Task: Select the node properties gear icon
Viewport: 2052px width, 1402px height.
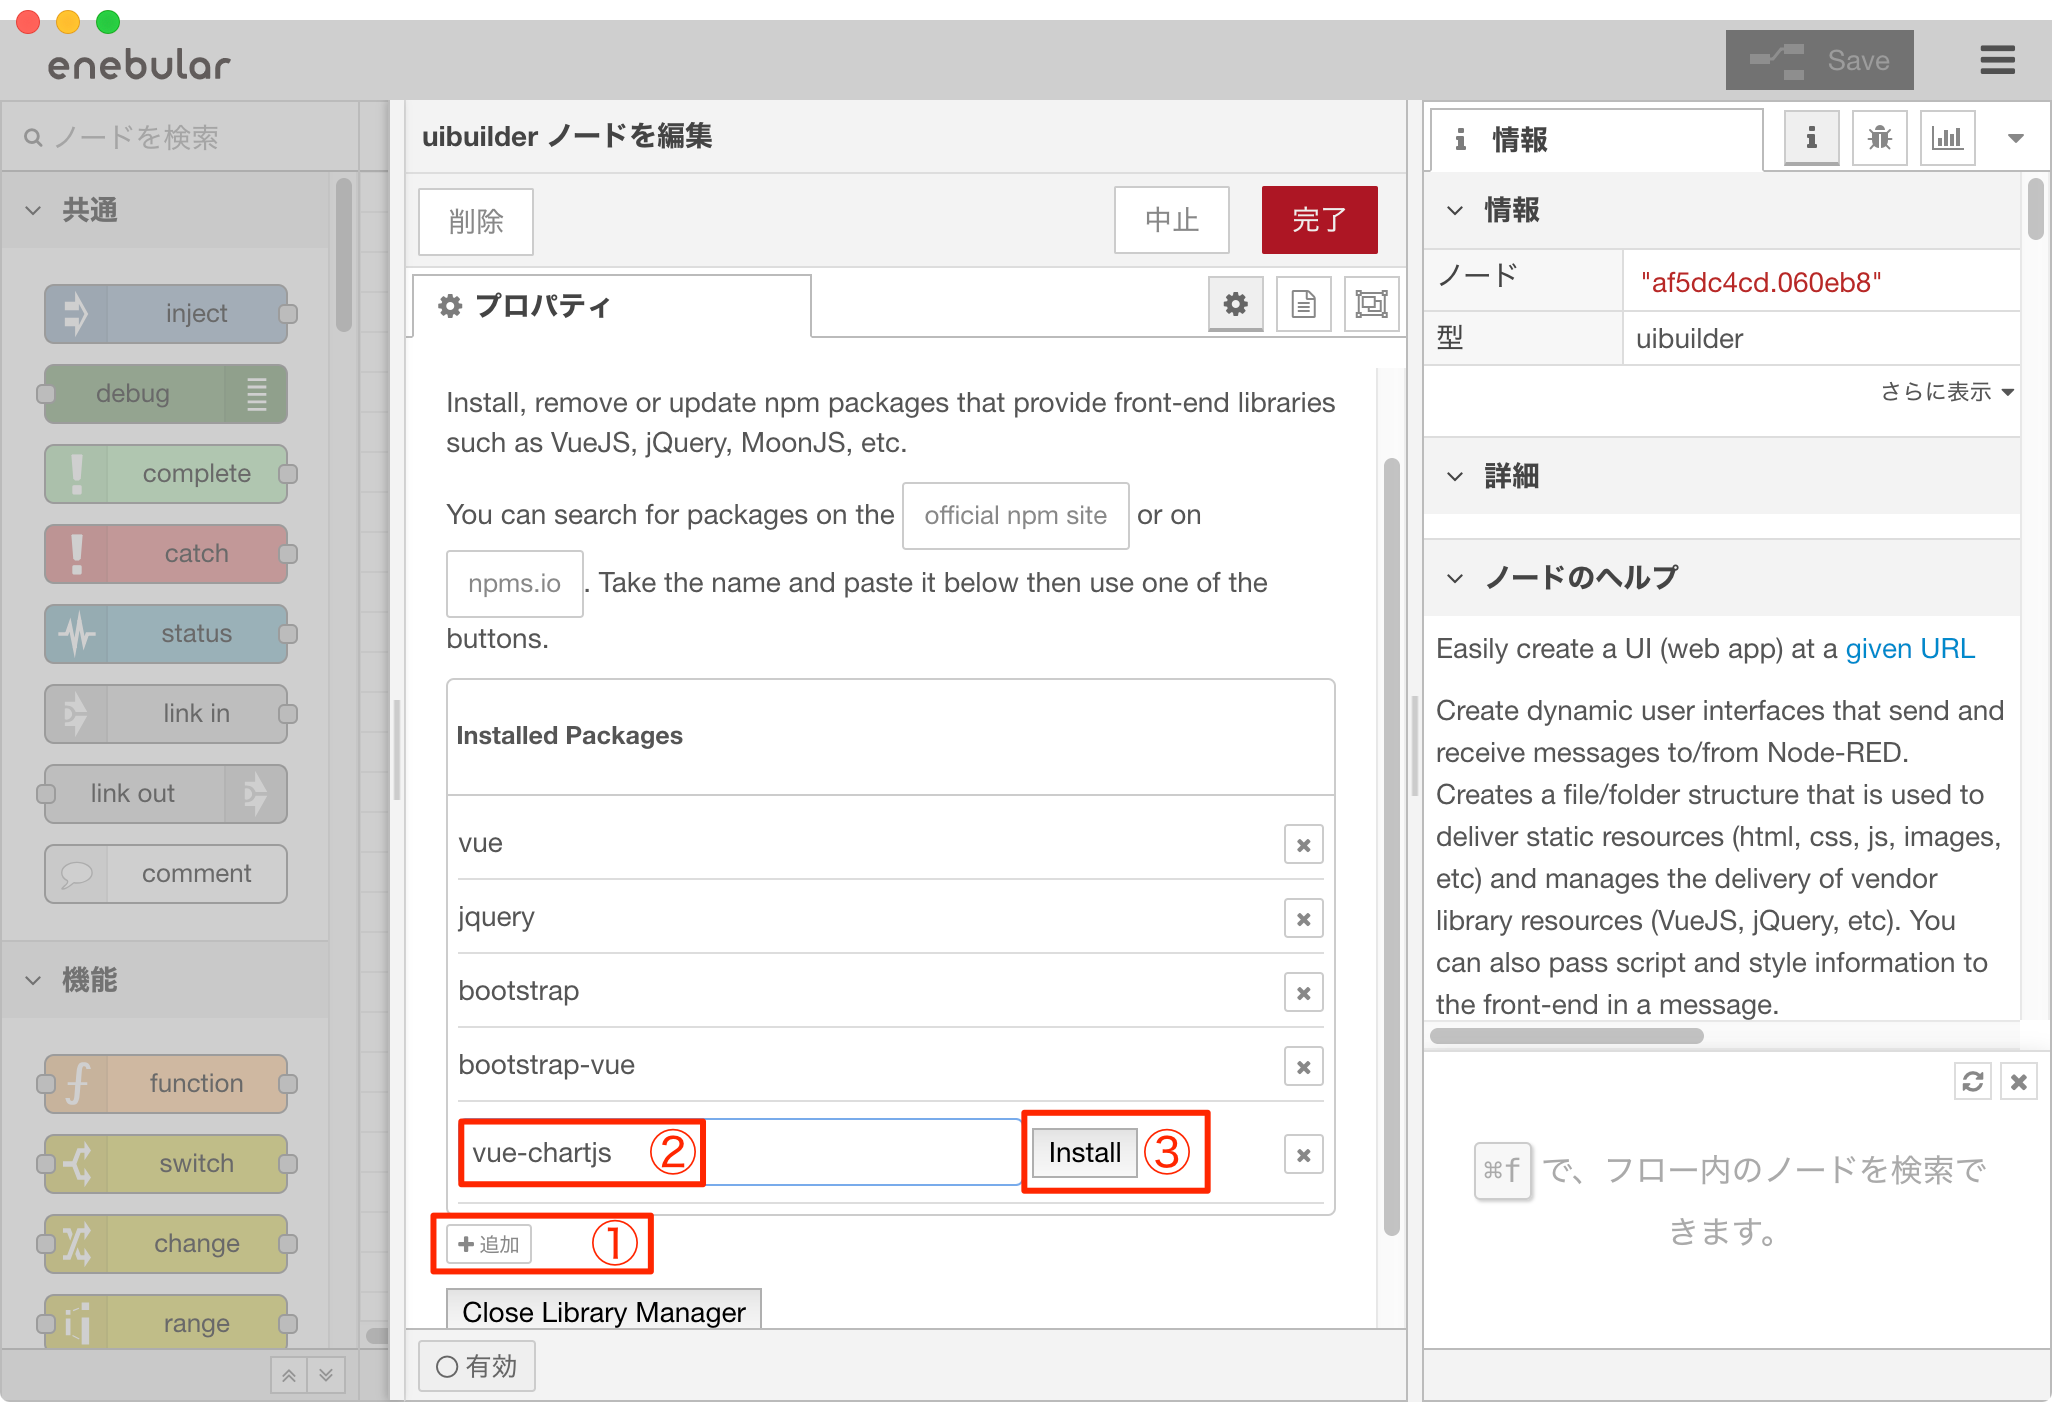Action: 1236,304
